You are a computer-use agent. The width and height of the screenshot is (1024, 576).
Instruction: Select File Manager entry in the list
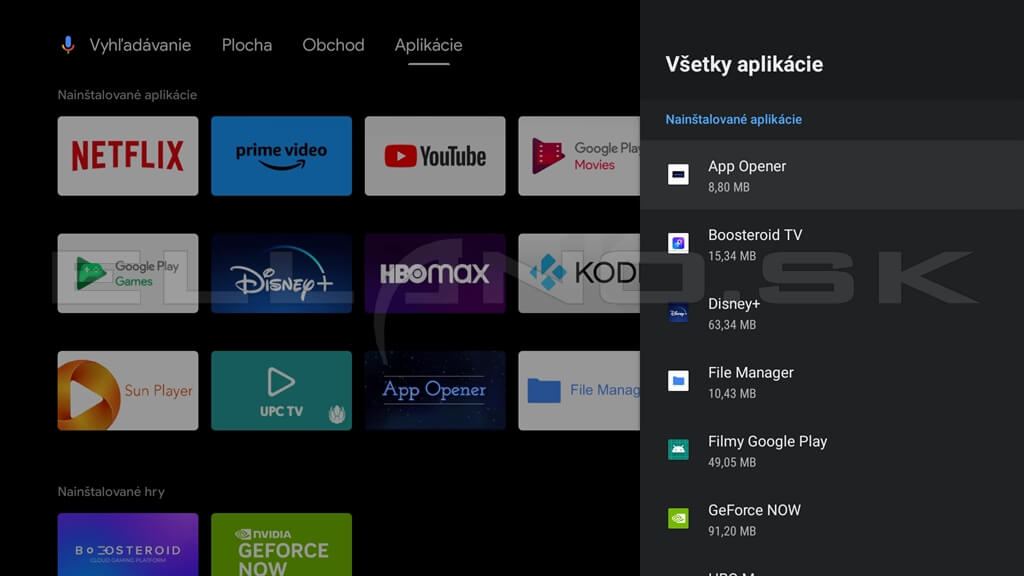click(832, 381)
